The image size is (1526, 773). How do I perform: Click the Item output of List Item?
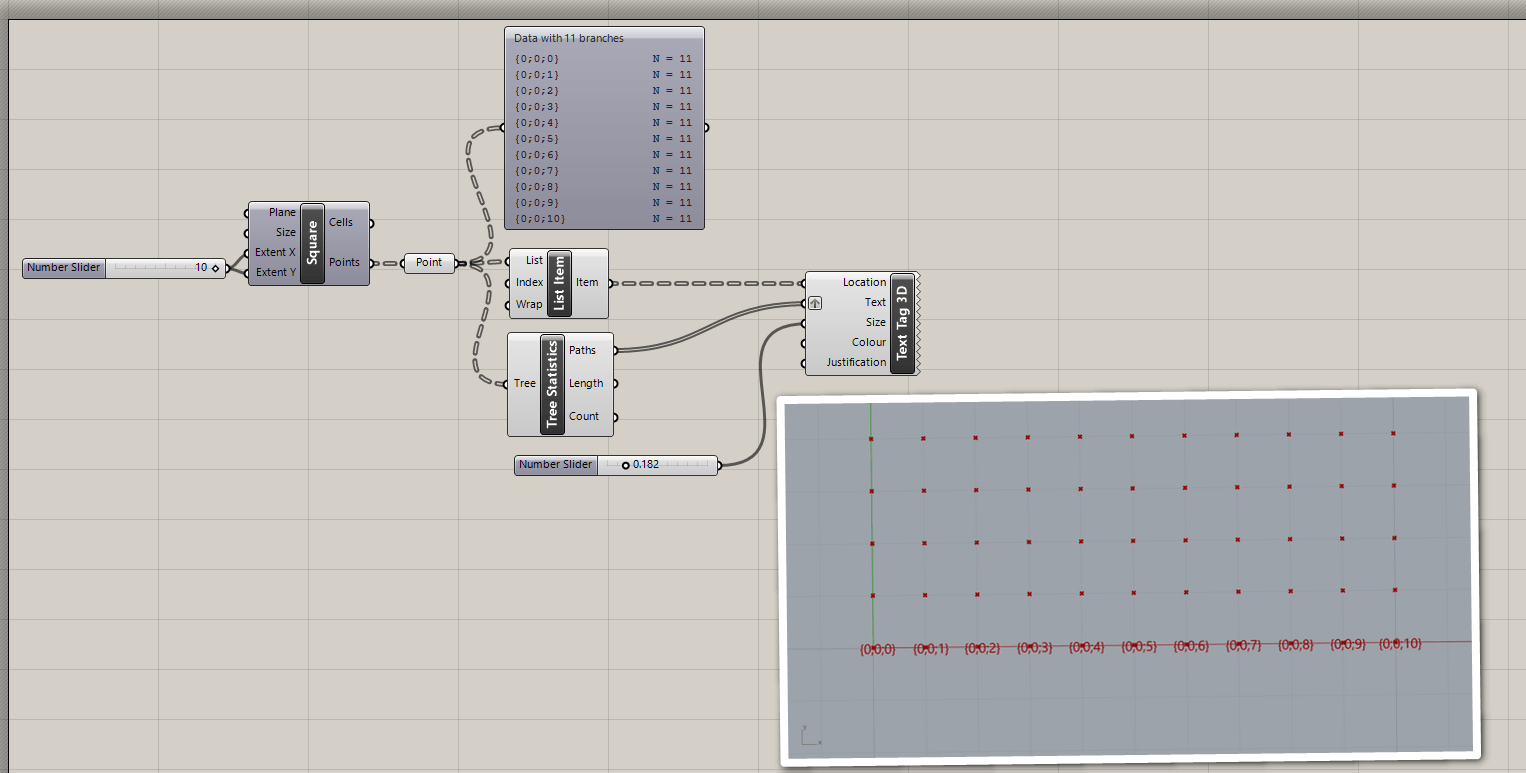coord(587,283)
